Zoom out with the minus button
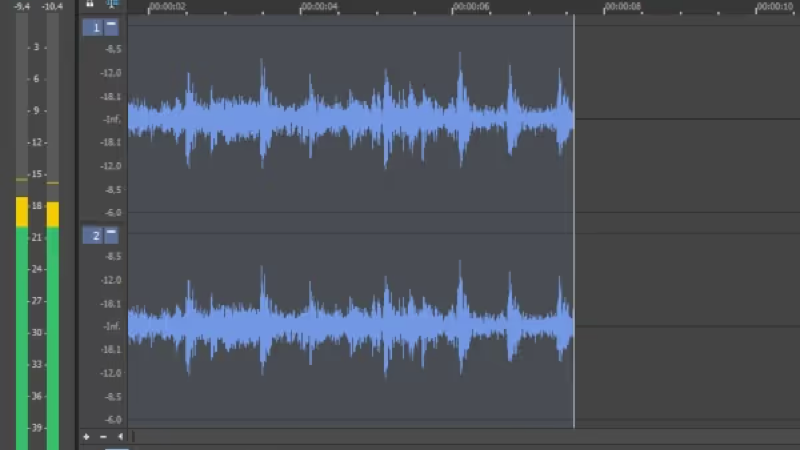 (x=103, y=437)
